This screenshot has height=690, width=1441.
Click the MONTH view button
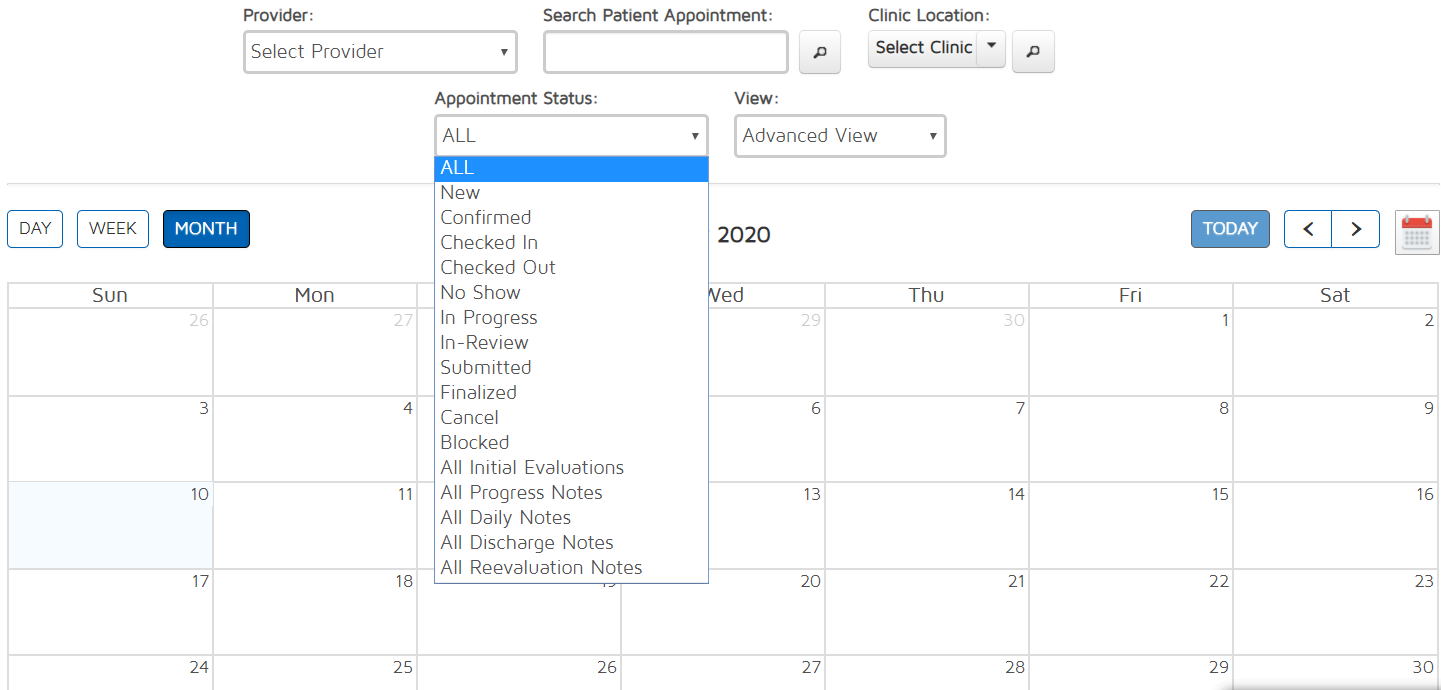(206, 229)
